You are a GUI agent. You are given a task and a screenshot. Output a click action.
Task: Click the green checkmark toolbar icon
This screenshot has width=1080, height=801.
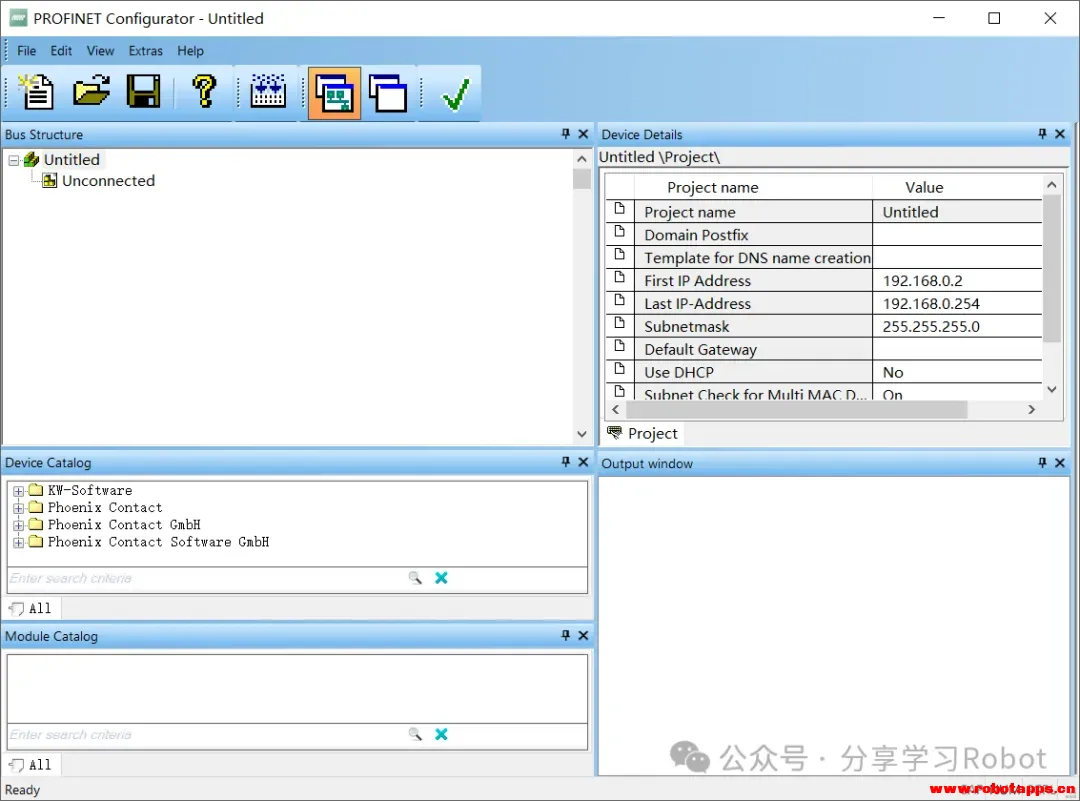[455, 94]
